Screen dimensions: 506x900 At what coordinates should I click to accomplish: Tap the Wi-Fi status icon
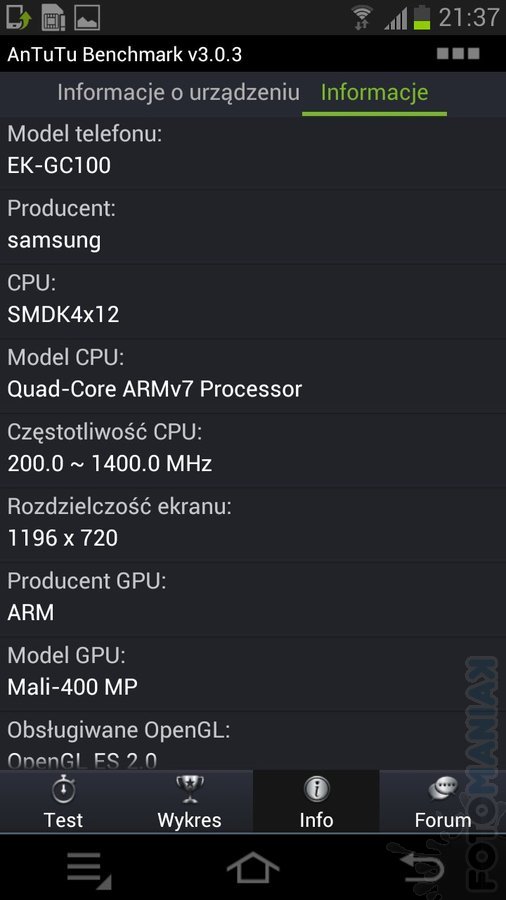click(x=362, y=17)
